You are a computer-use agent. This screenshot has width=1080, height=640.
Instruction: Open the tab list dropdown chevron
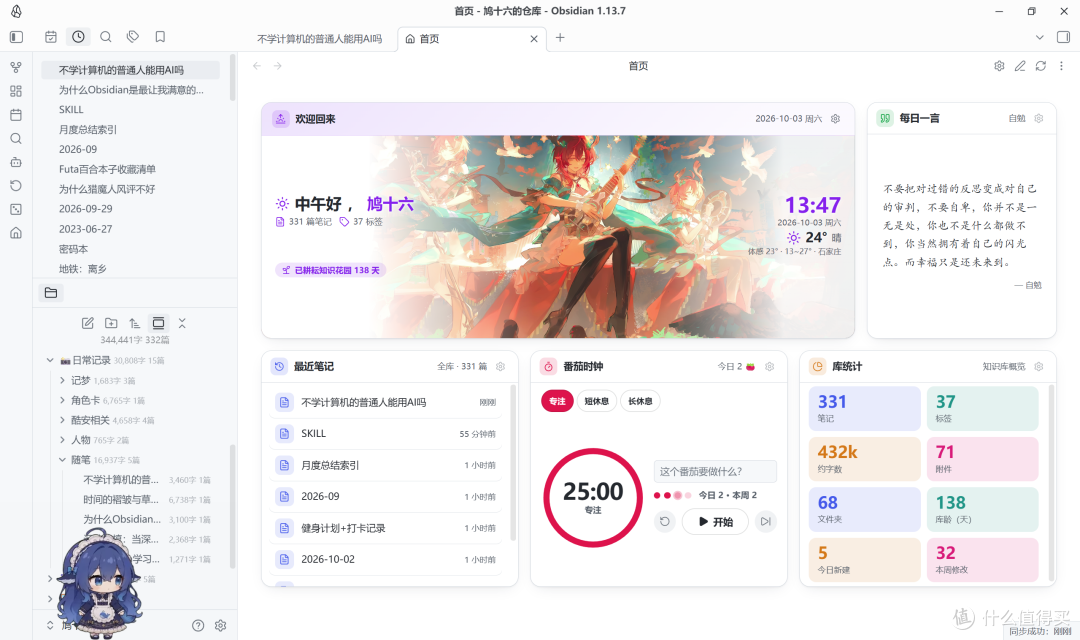1039,37
